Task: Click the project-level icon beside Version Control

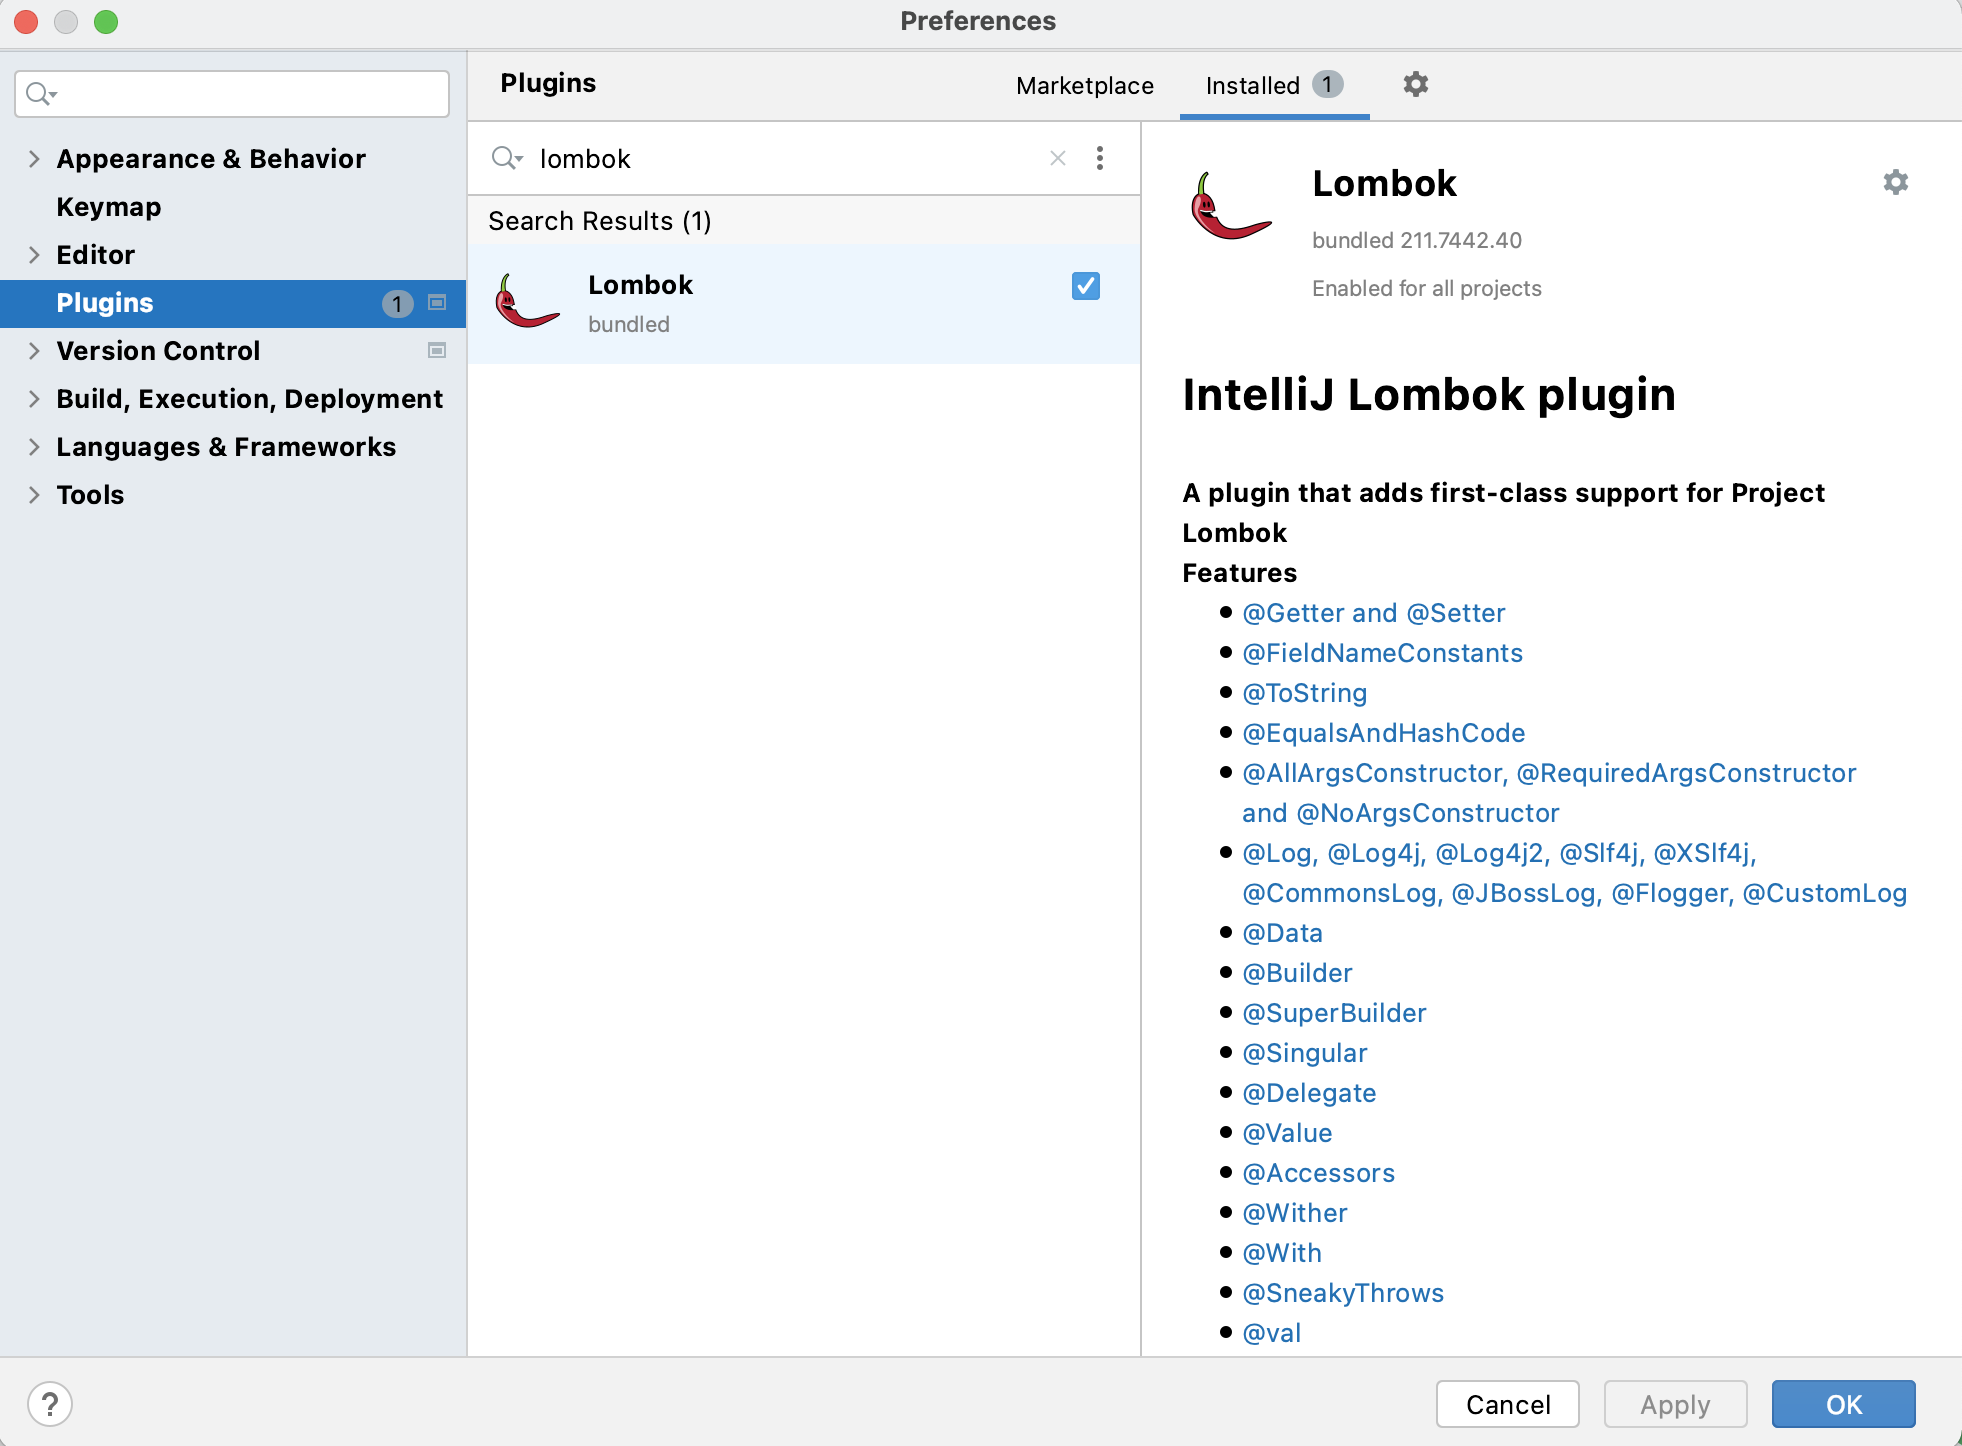Action: click(437, 350)
